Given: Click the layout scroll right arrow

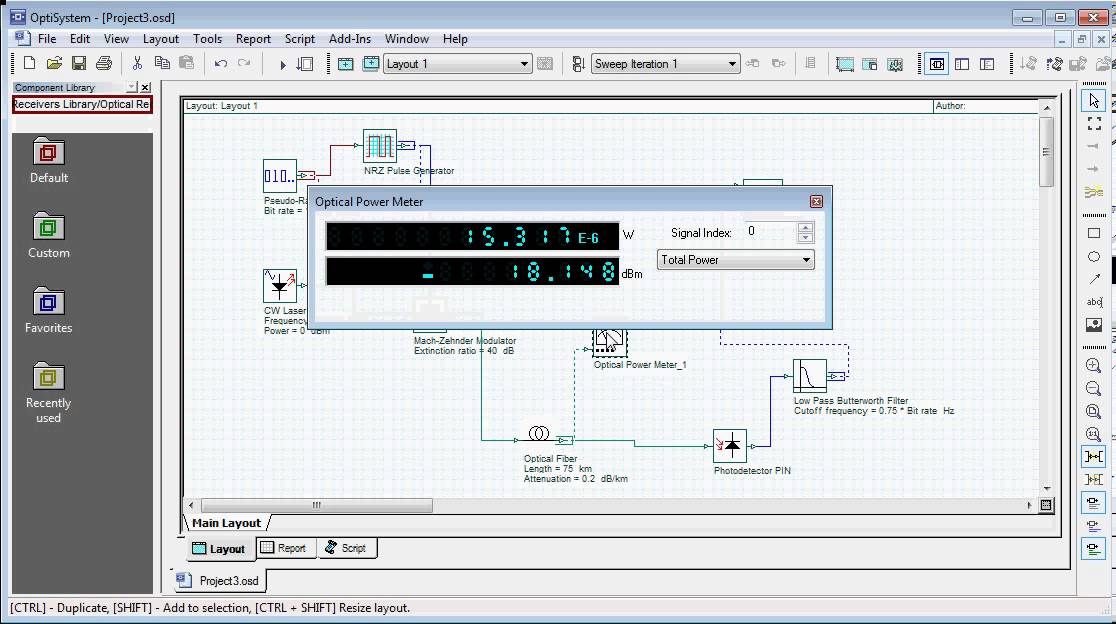Looking at the screenshot, I should 1029,505.
